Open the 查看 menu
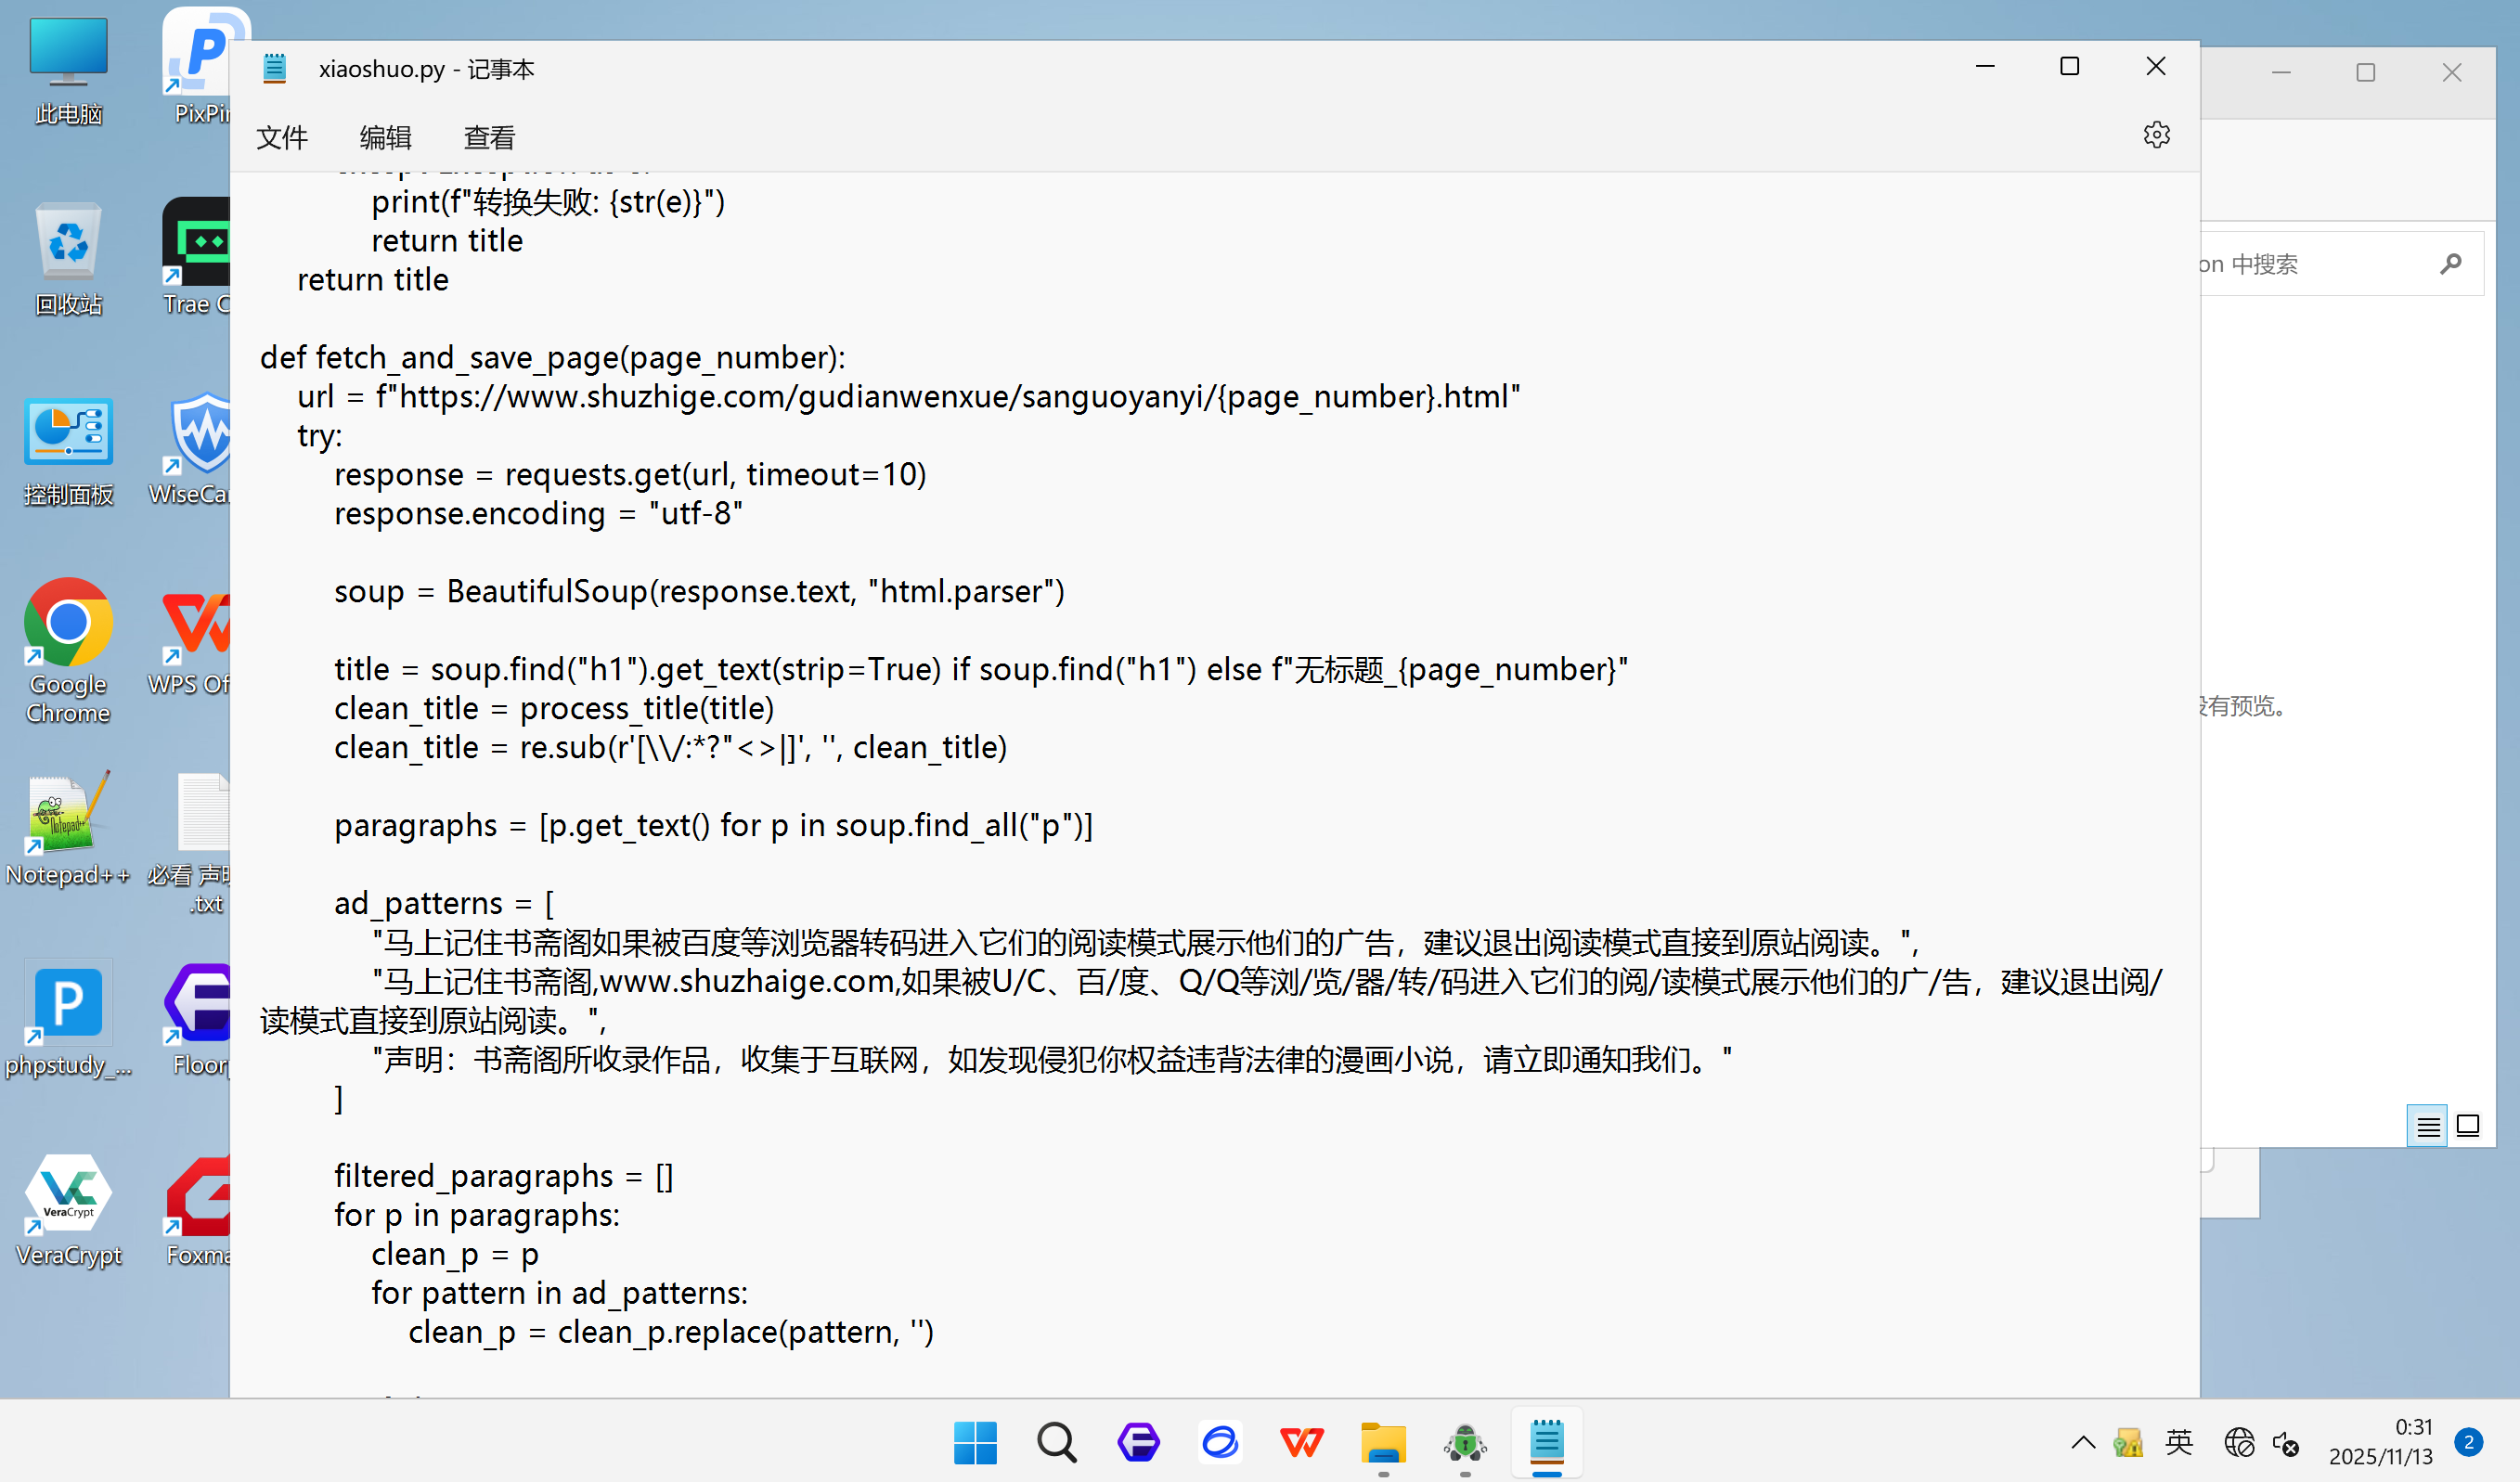2520x1482 pixels. click(x=489, y=137)
